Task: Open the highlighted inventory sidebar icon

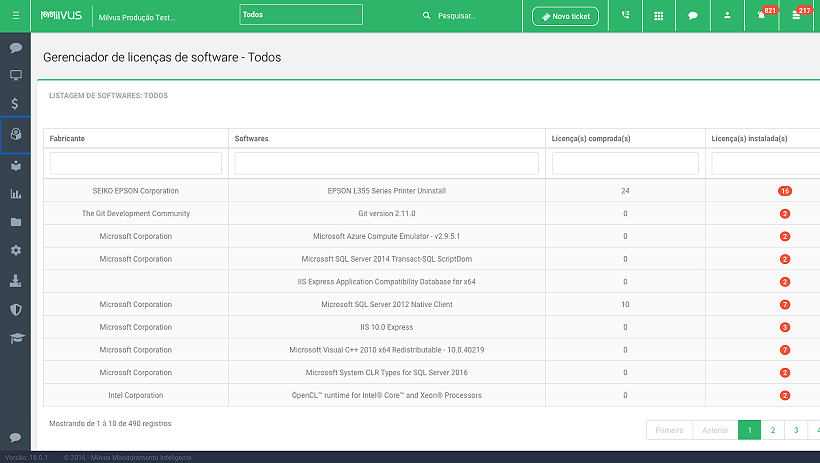Action: click(x=16, y=134)
